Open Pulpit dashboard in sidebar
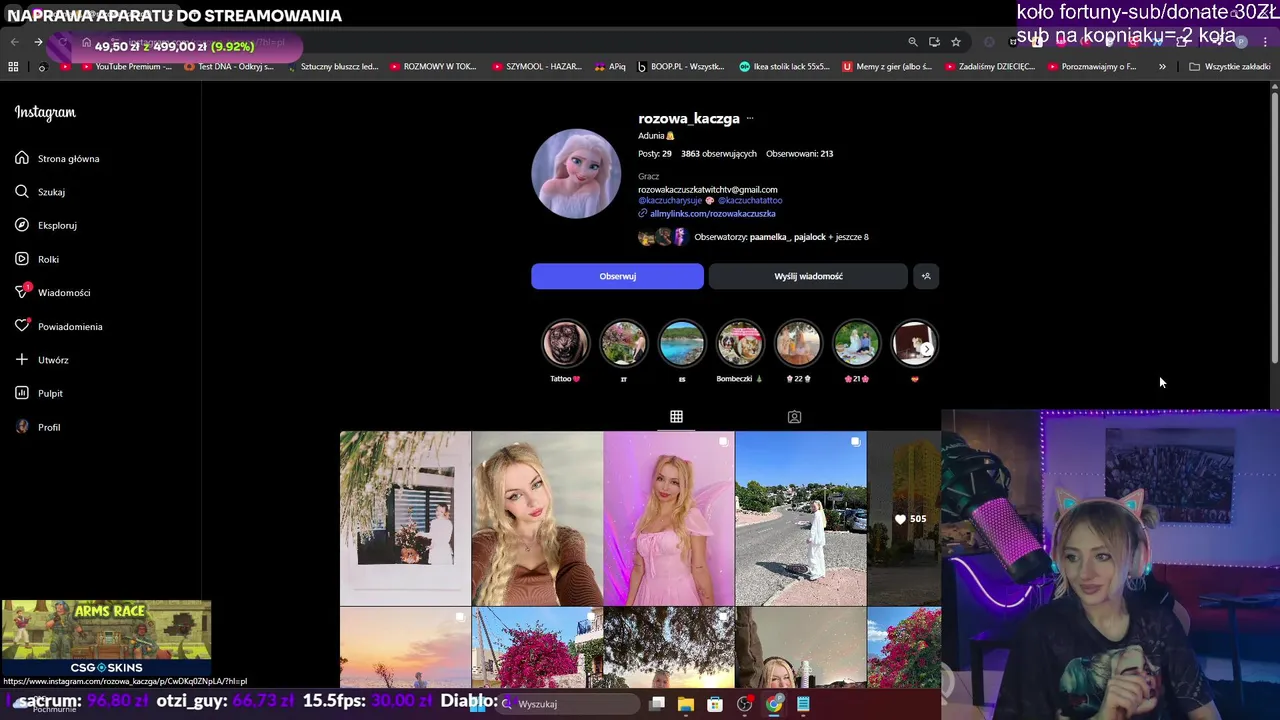1280x720 pixels. (39, 393)
